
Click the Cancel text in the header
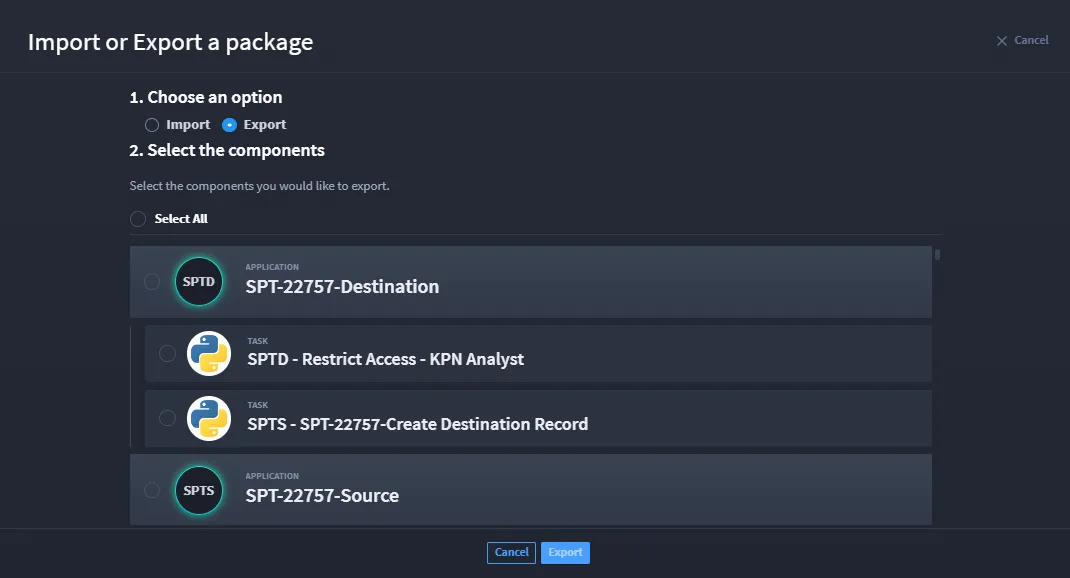pyautogui.click(x=1031, y=40)
